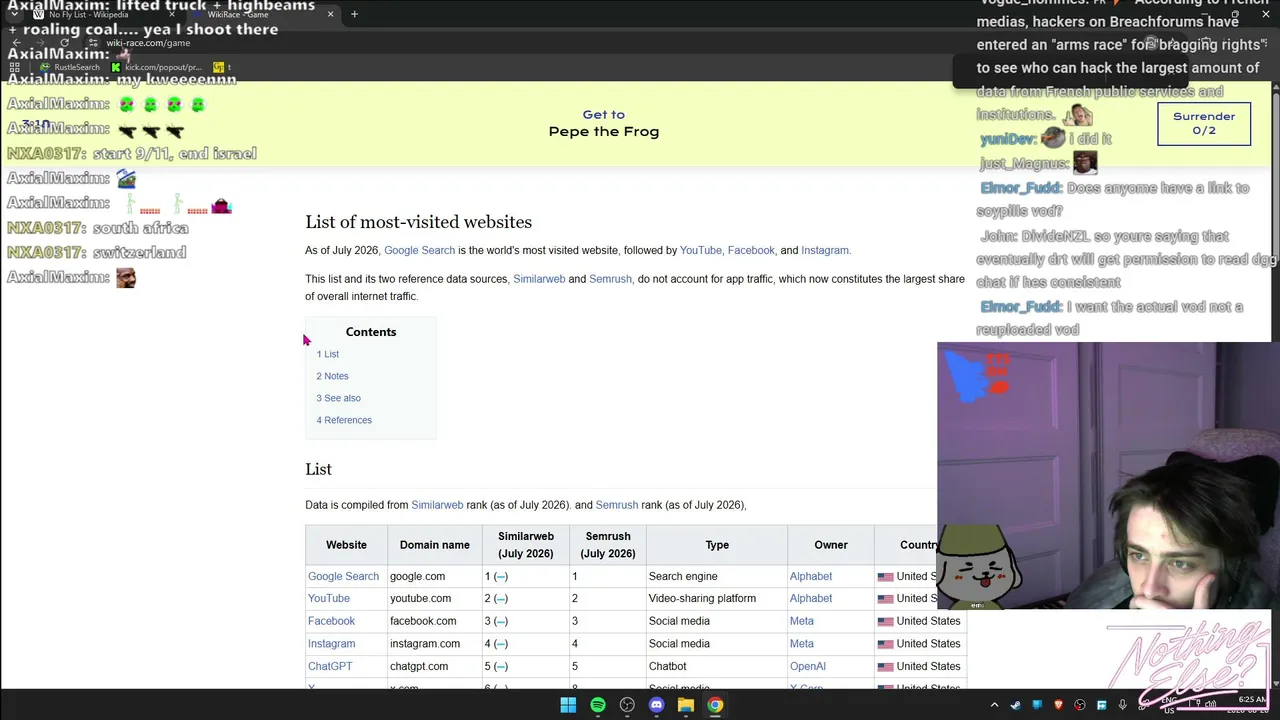Click the Brave tray icon
The image size is (1280, 720).
(x=1058, y=705)
